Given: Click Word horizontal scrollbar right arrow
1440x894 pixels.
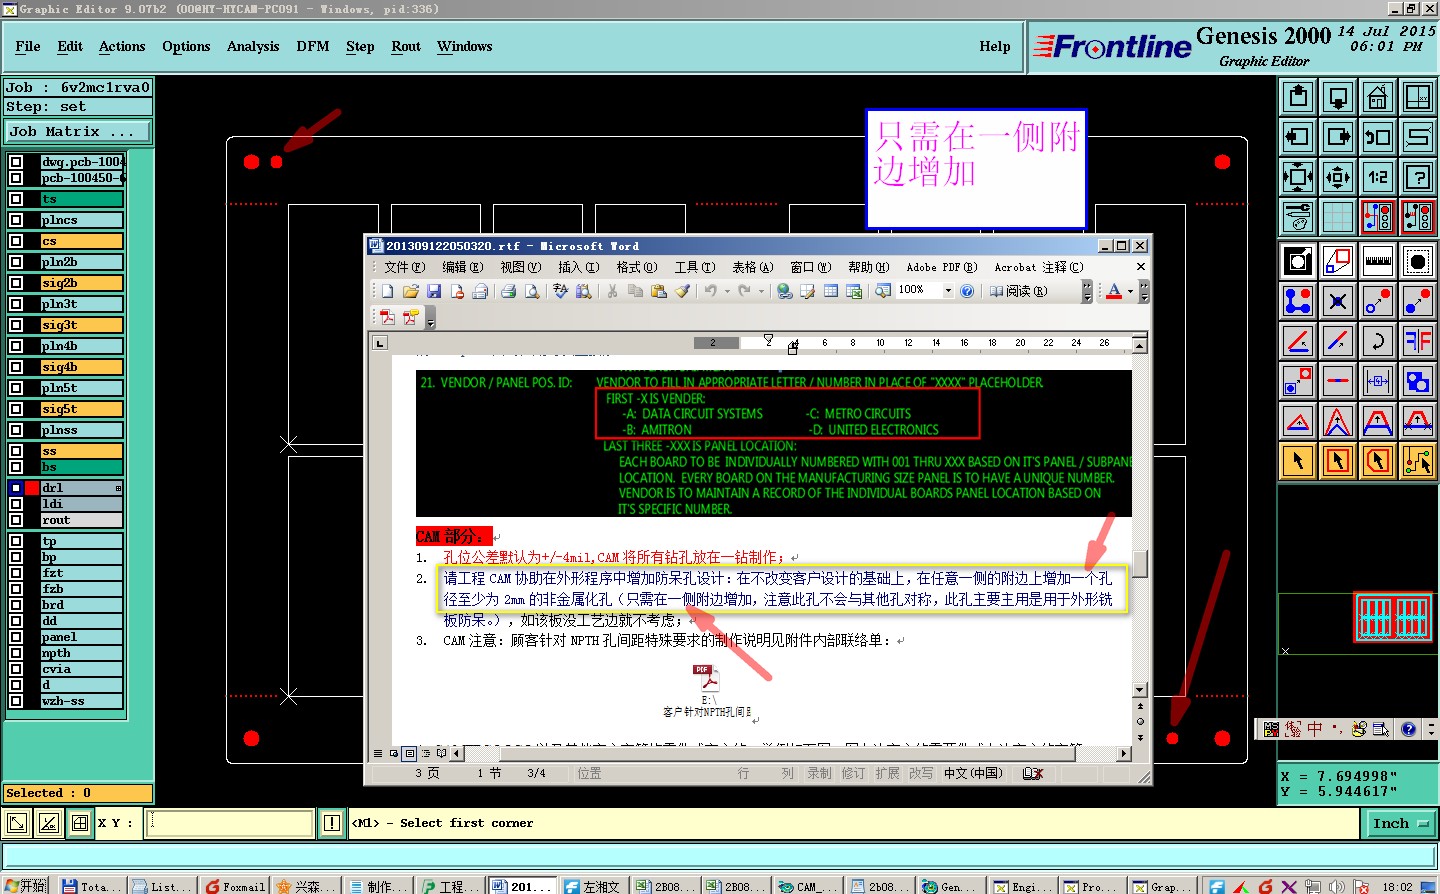Looking at the screenshot, I should (1124, 753).
